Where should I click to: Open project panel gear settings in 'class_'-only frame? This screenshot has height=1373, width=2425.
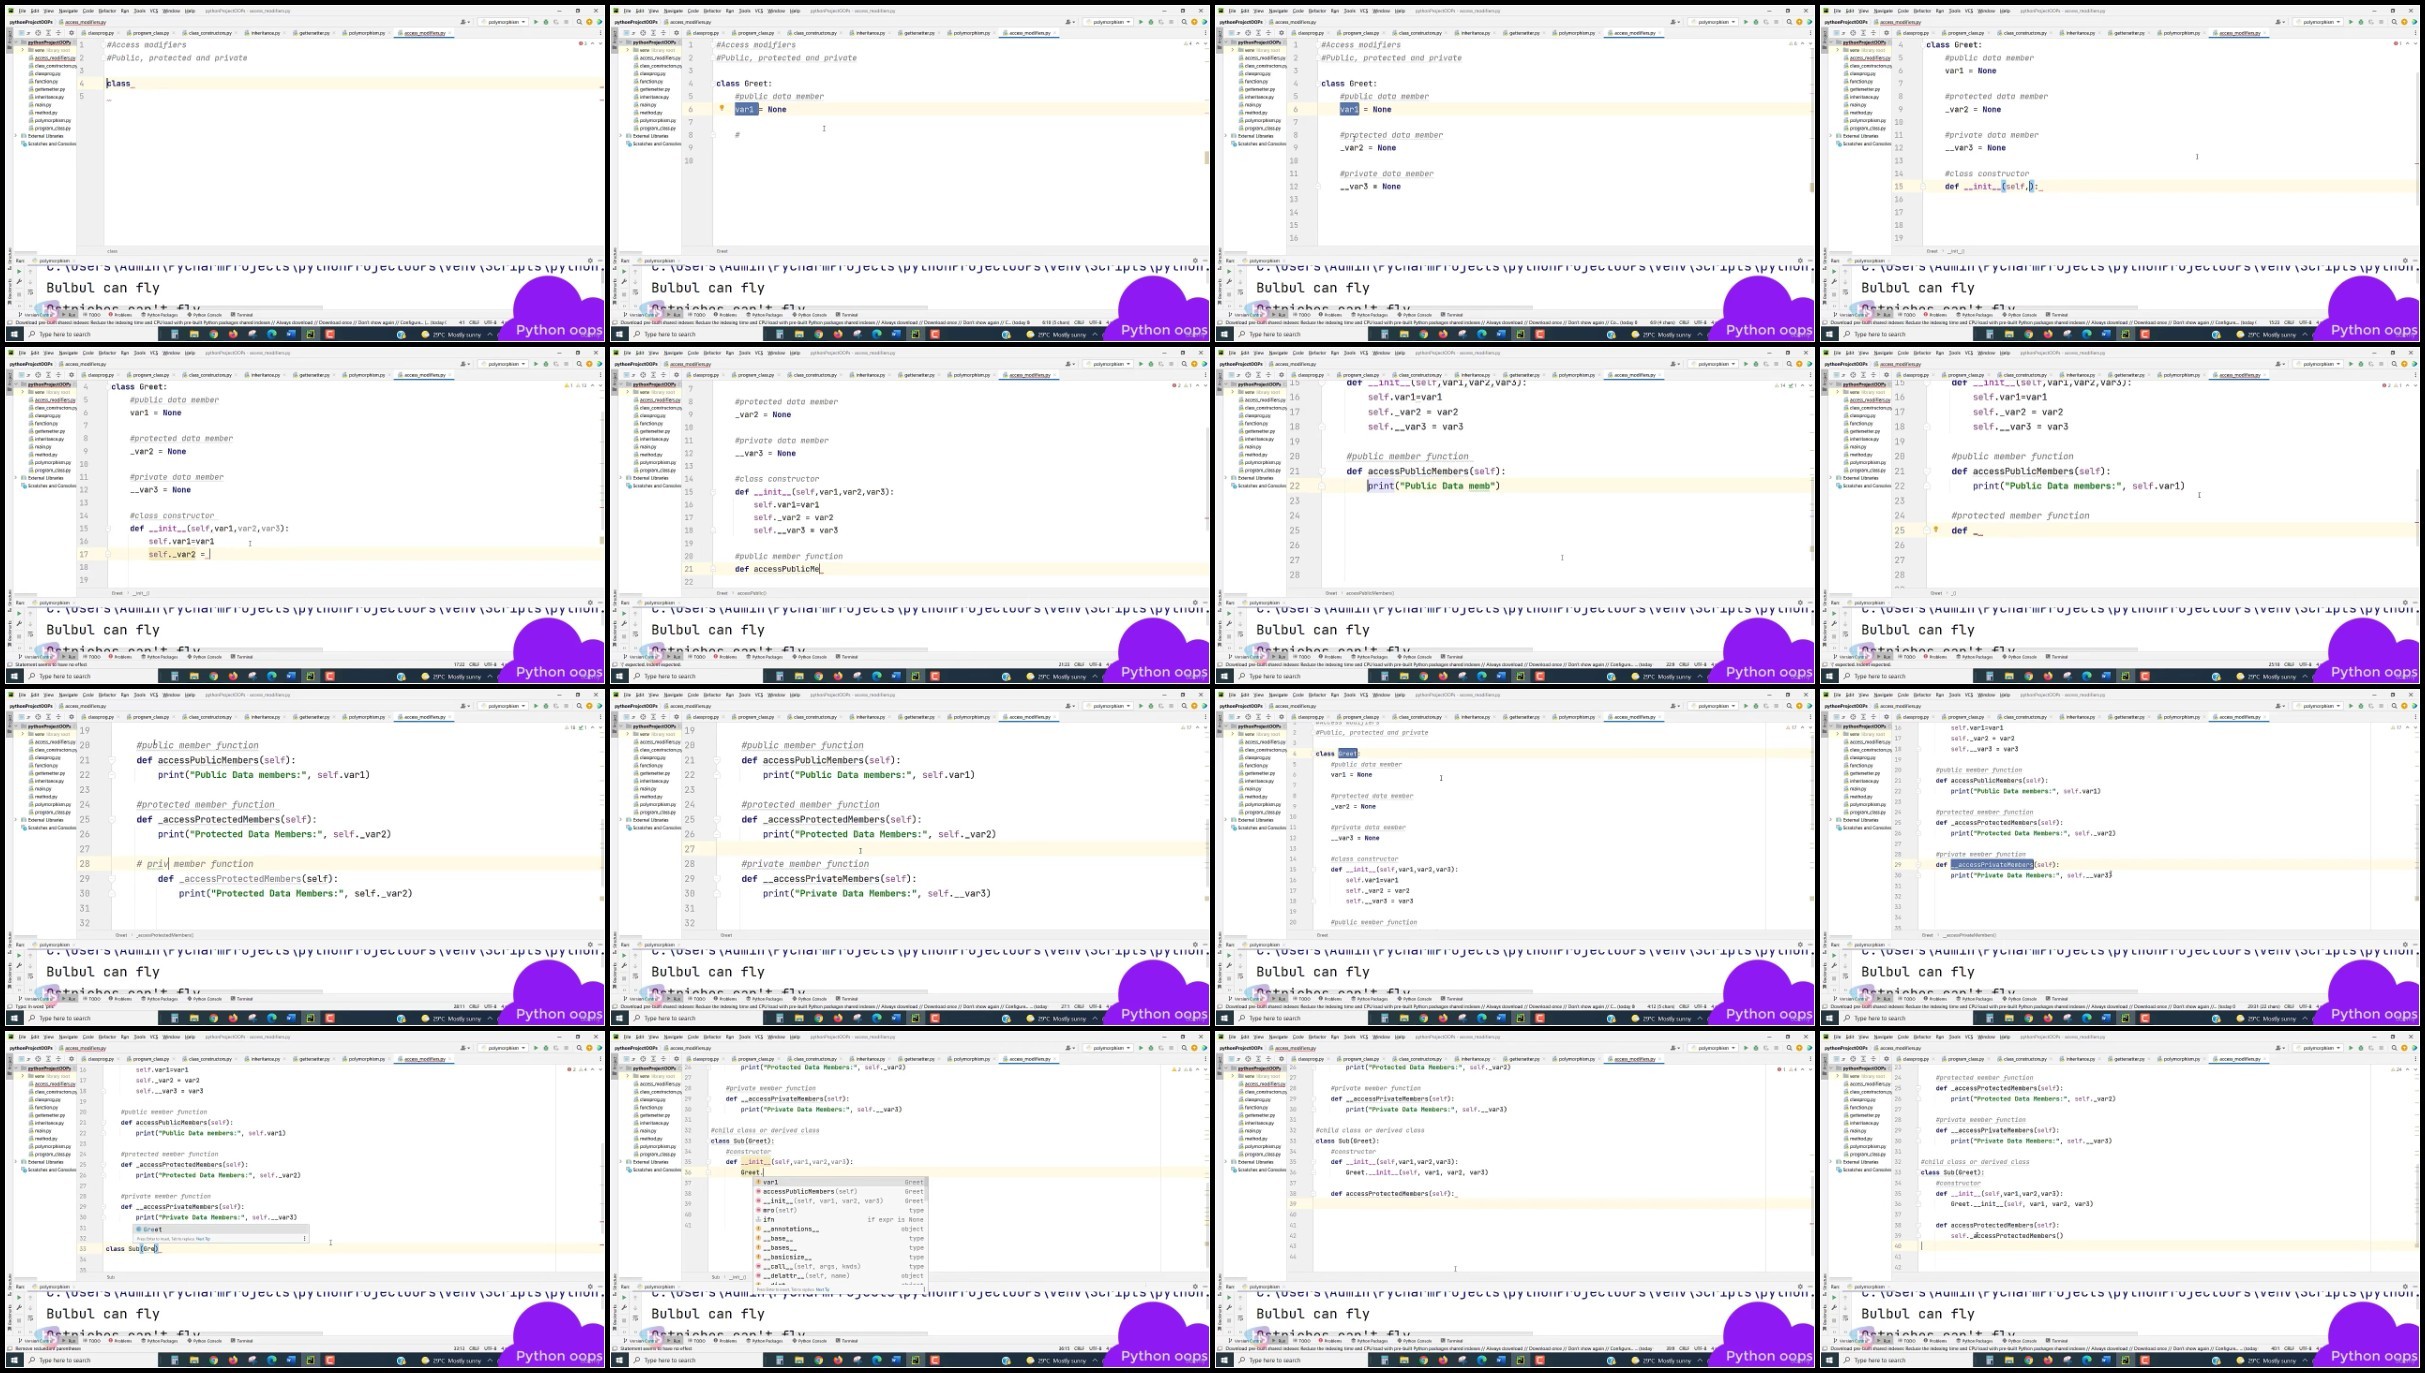tap(71, 33)
